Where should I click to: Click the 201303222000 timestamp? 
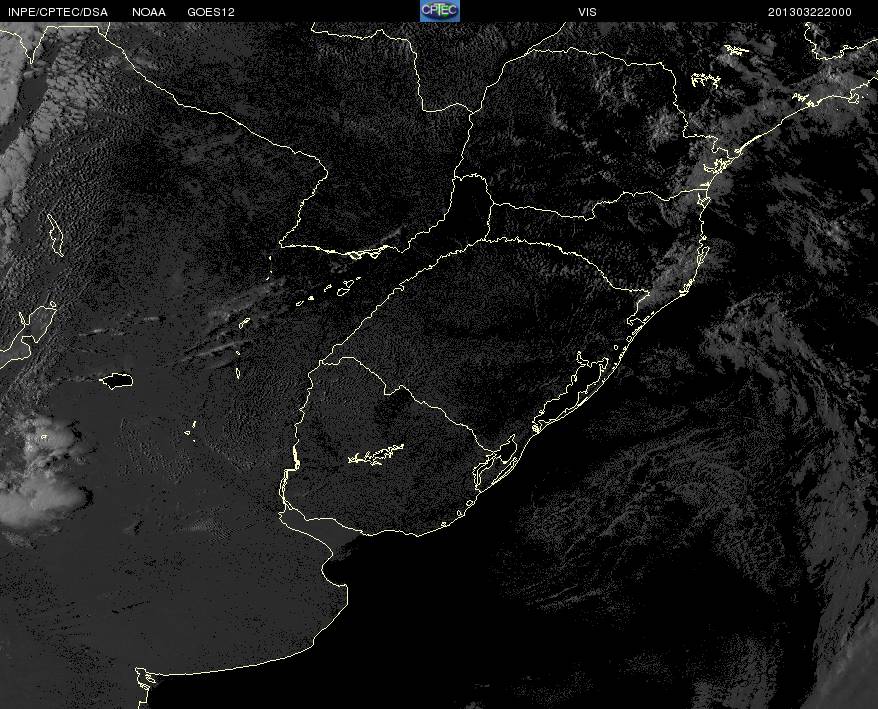coord(810,12)
